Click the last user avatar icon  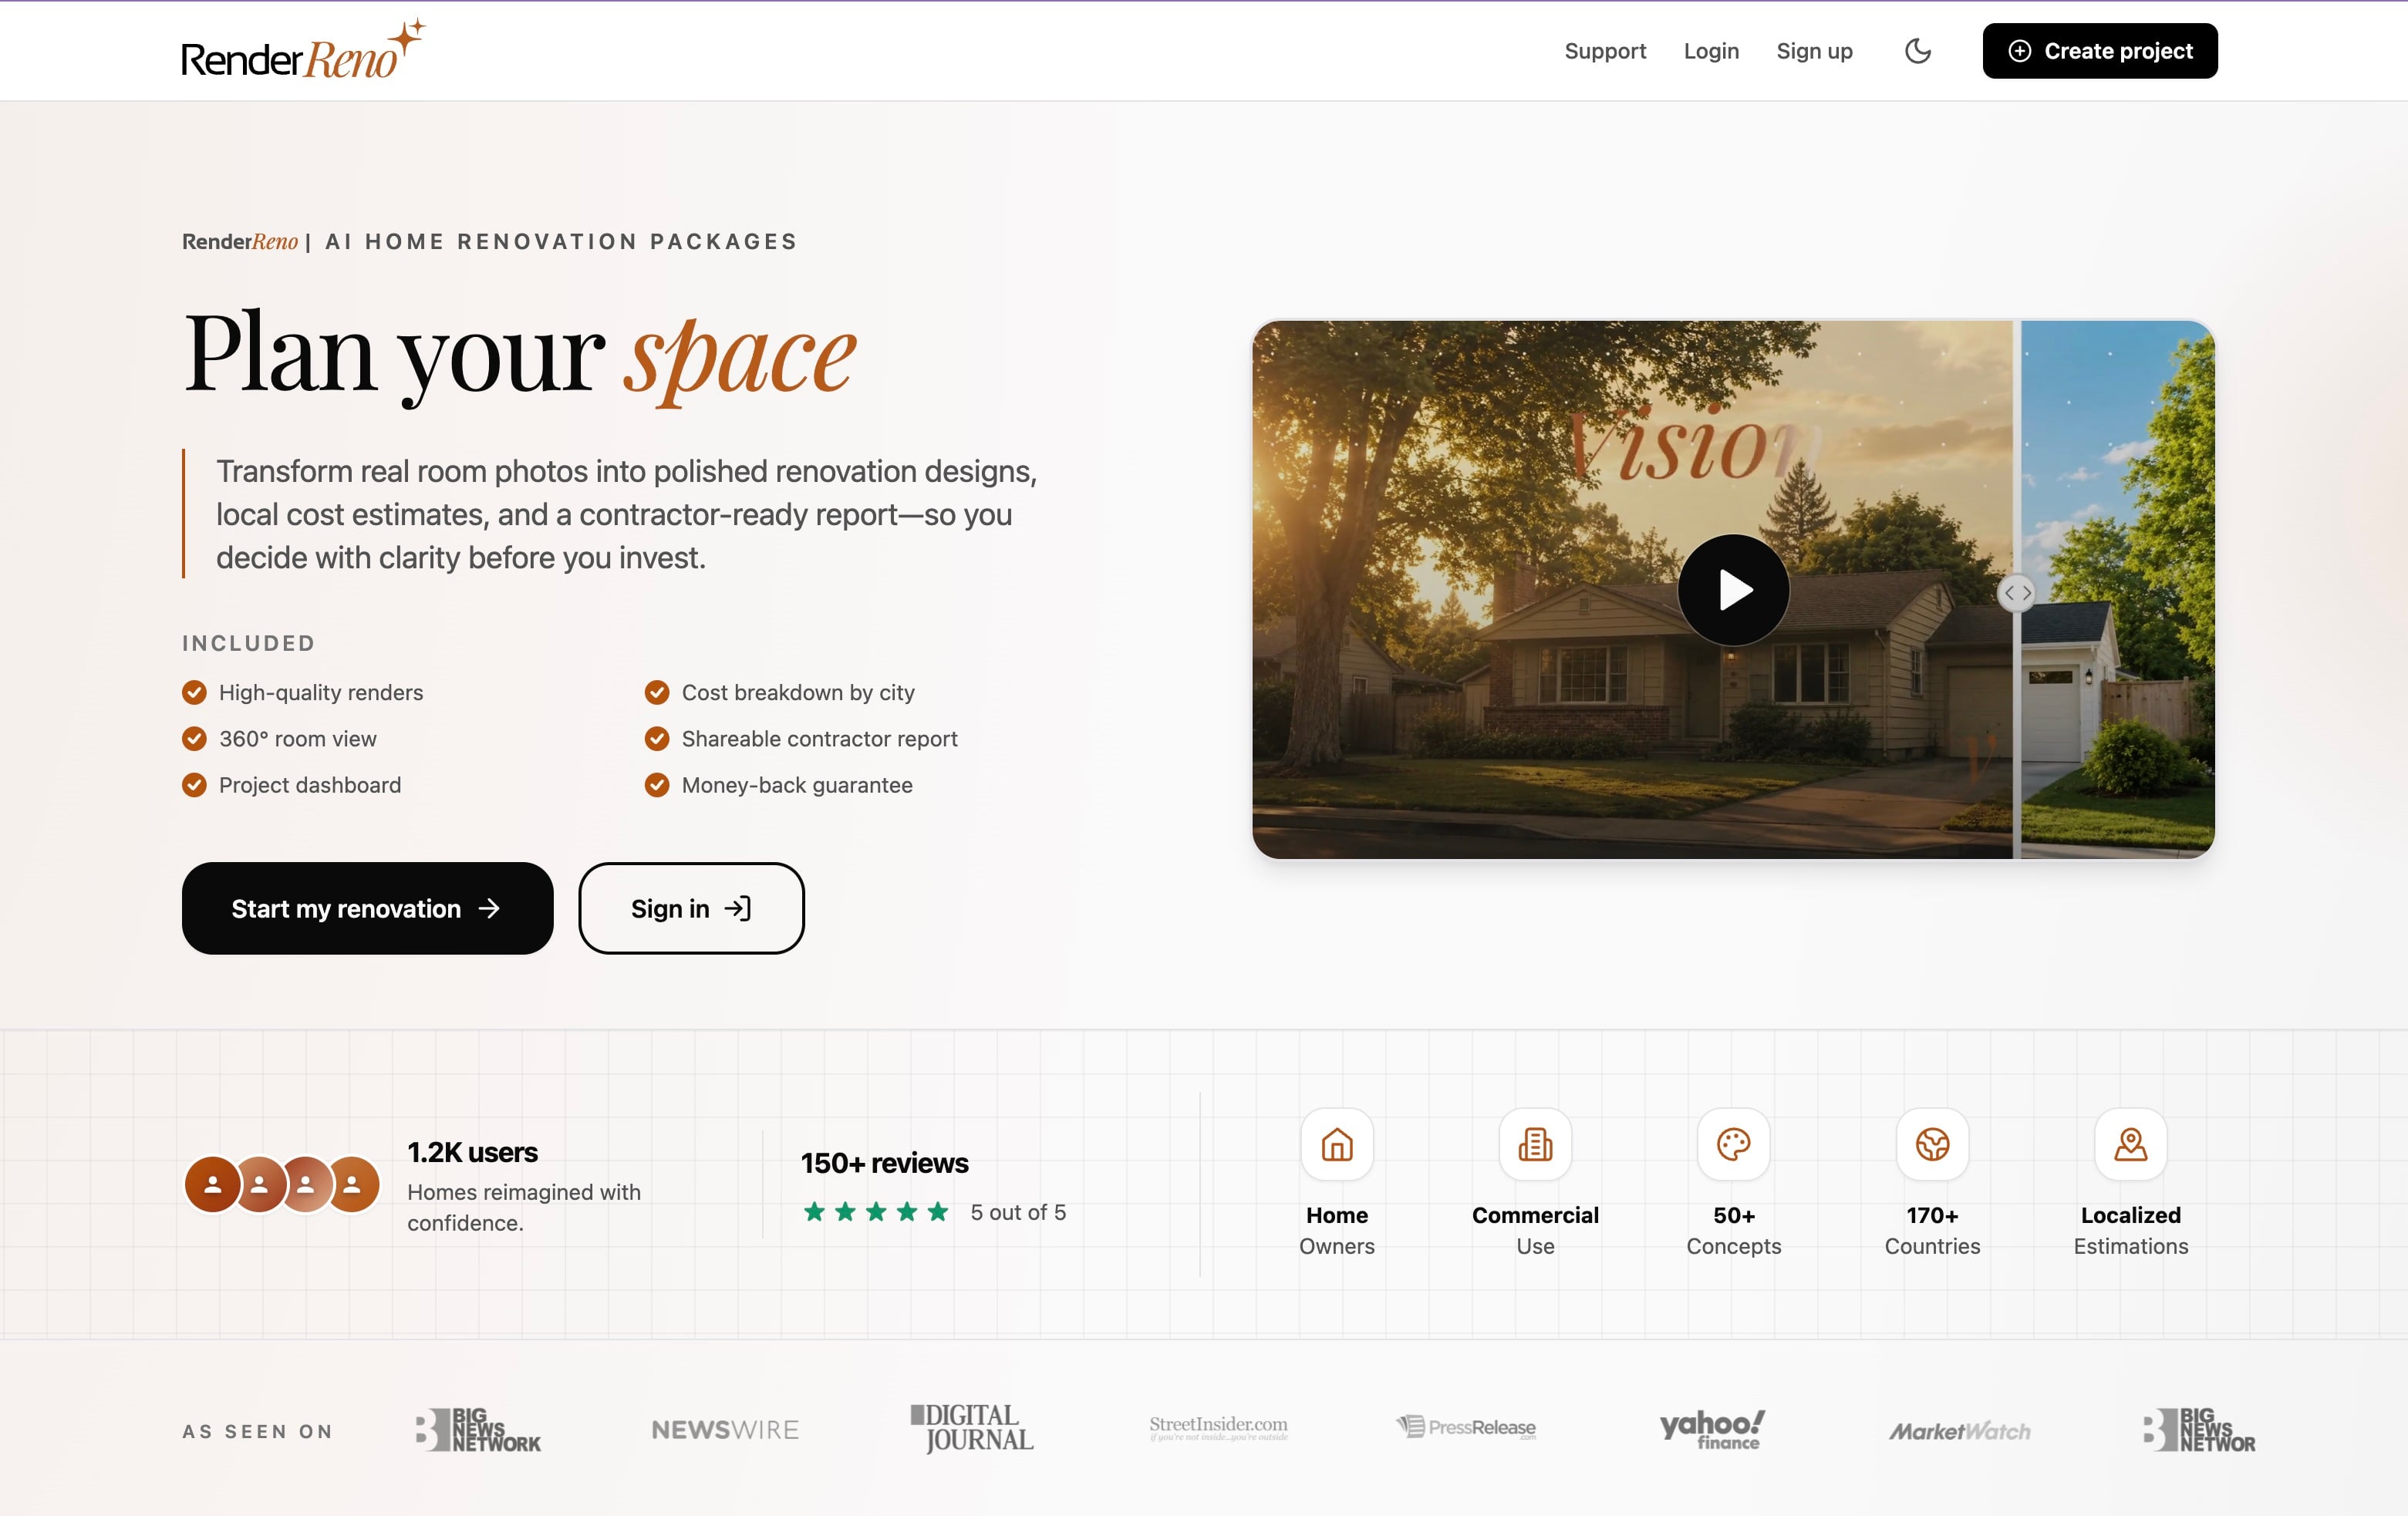(352, 1184)
